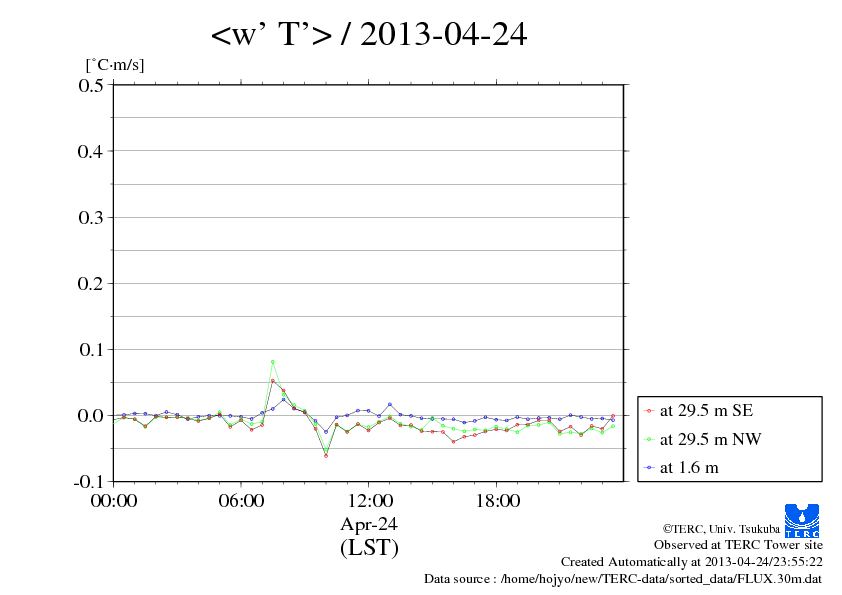Click legend entry 'at 1.6 m'
This screenshot has width=842, height=595.
[689, 468]
